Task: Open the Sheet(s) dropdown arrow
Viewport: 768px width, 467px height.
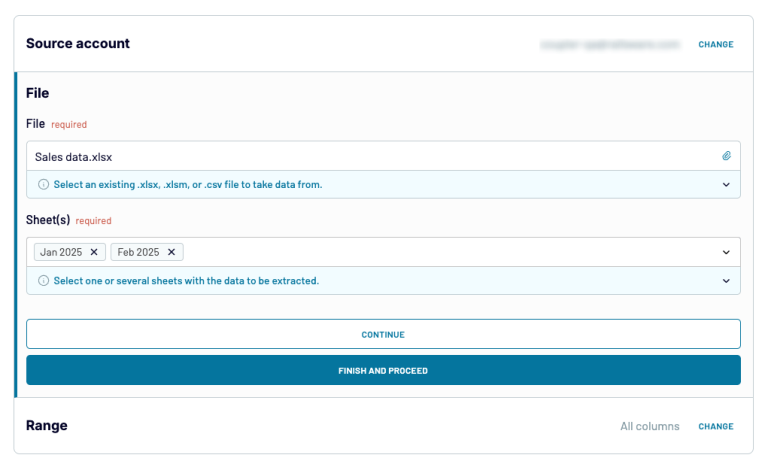Action: click(x=727, y=253)
